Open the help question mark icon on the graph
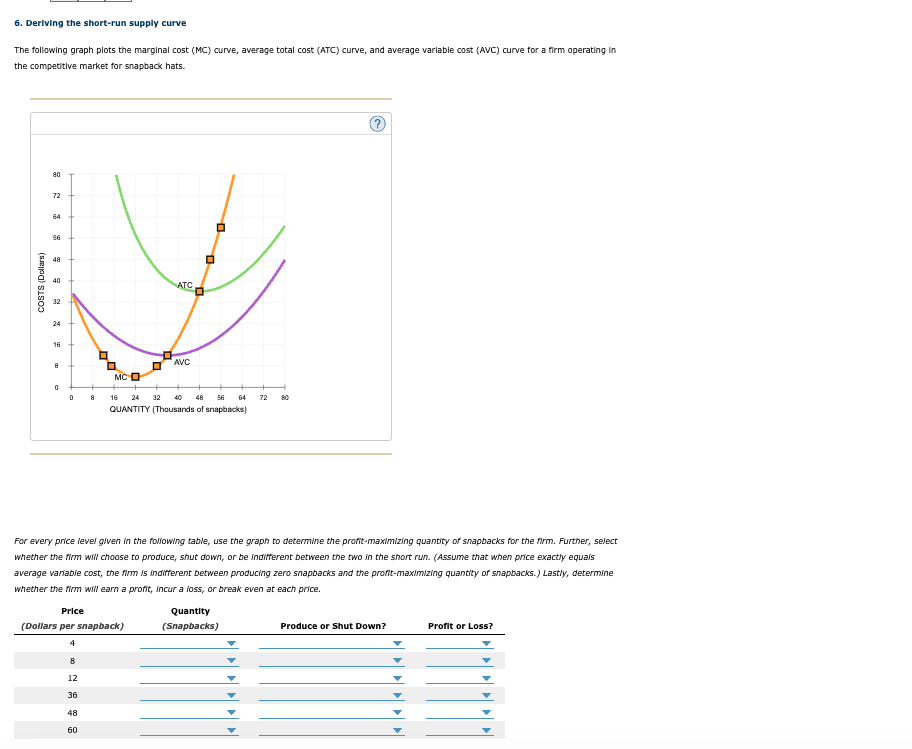This screenshot has height=749, width=912. [x=378, y=122]
